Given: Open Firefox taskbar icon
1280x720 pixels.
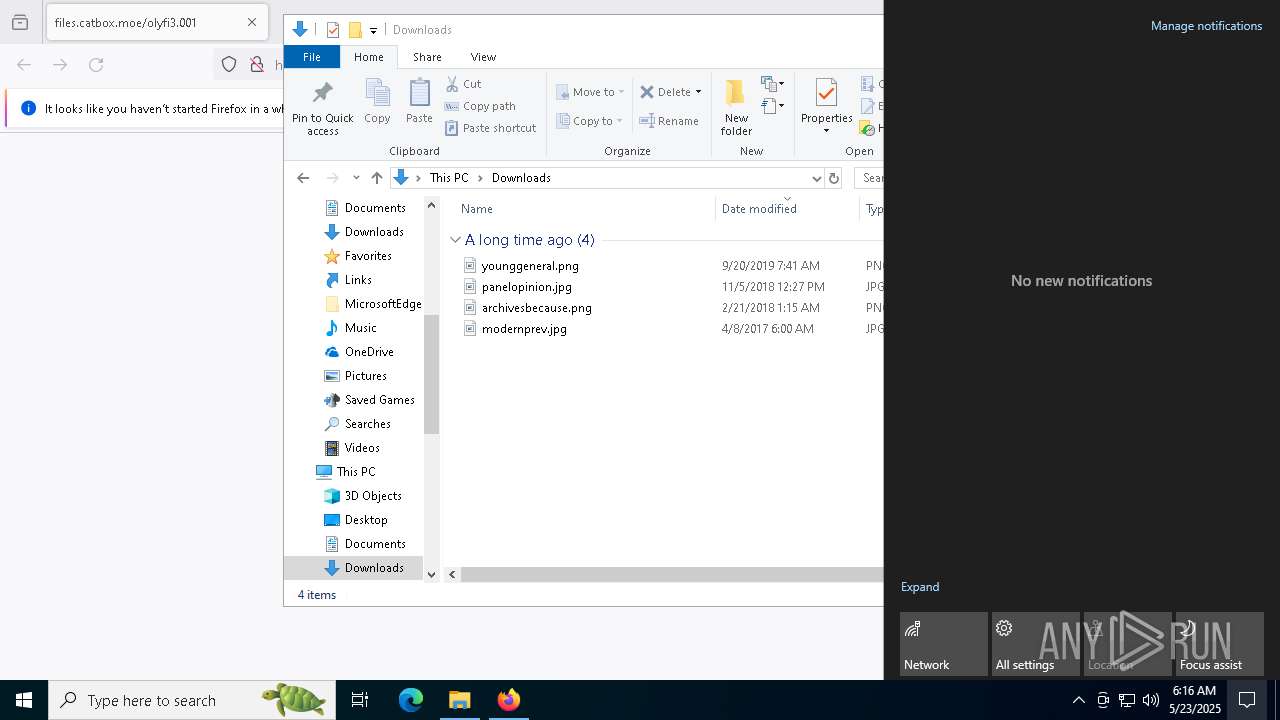Looking at the screenshot, I should (x=509, y=700).
